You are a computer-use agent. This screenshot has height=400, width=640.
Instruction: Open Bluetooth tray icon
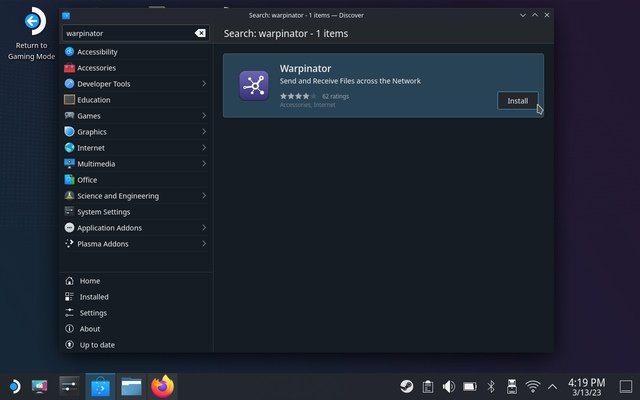[491, 386]
